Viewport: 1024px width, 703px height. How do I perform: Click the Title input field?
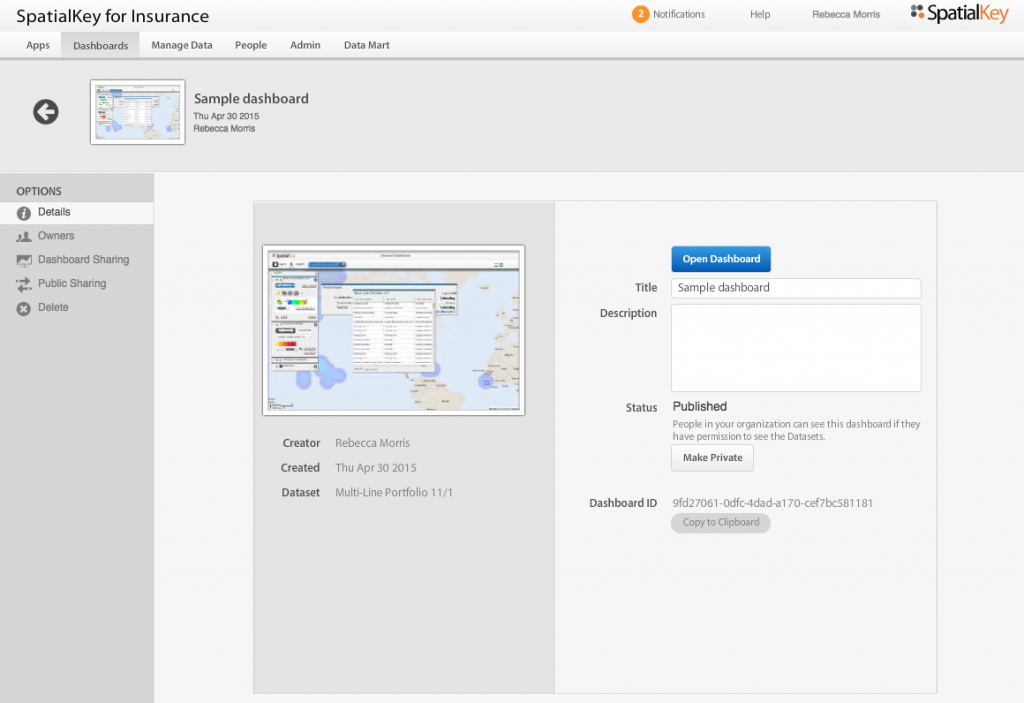coord(796,288)
